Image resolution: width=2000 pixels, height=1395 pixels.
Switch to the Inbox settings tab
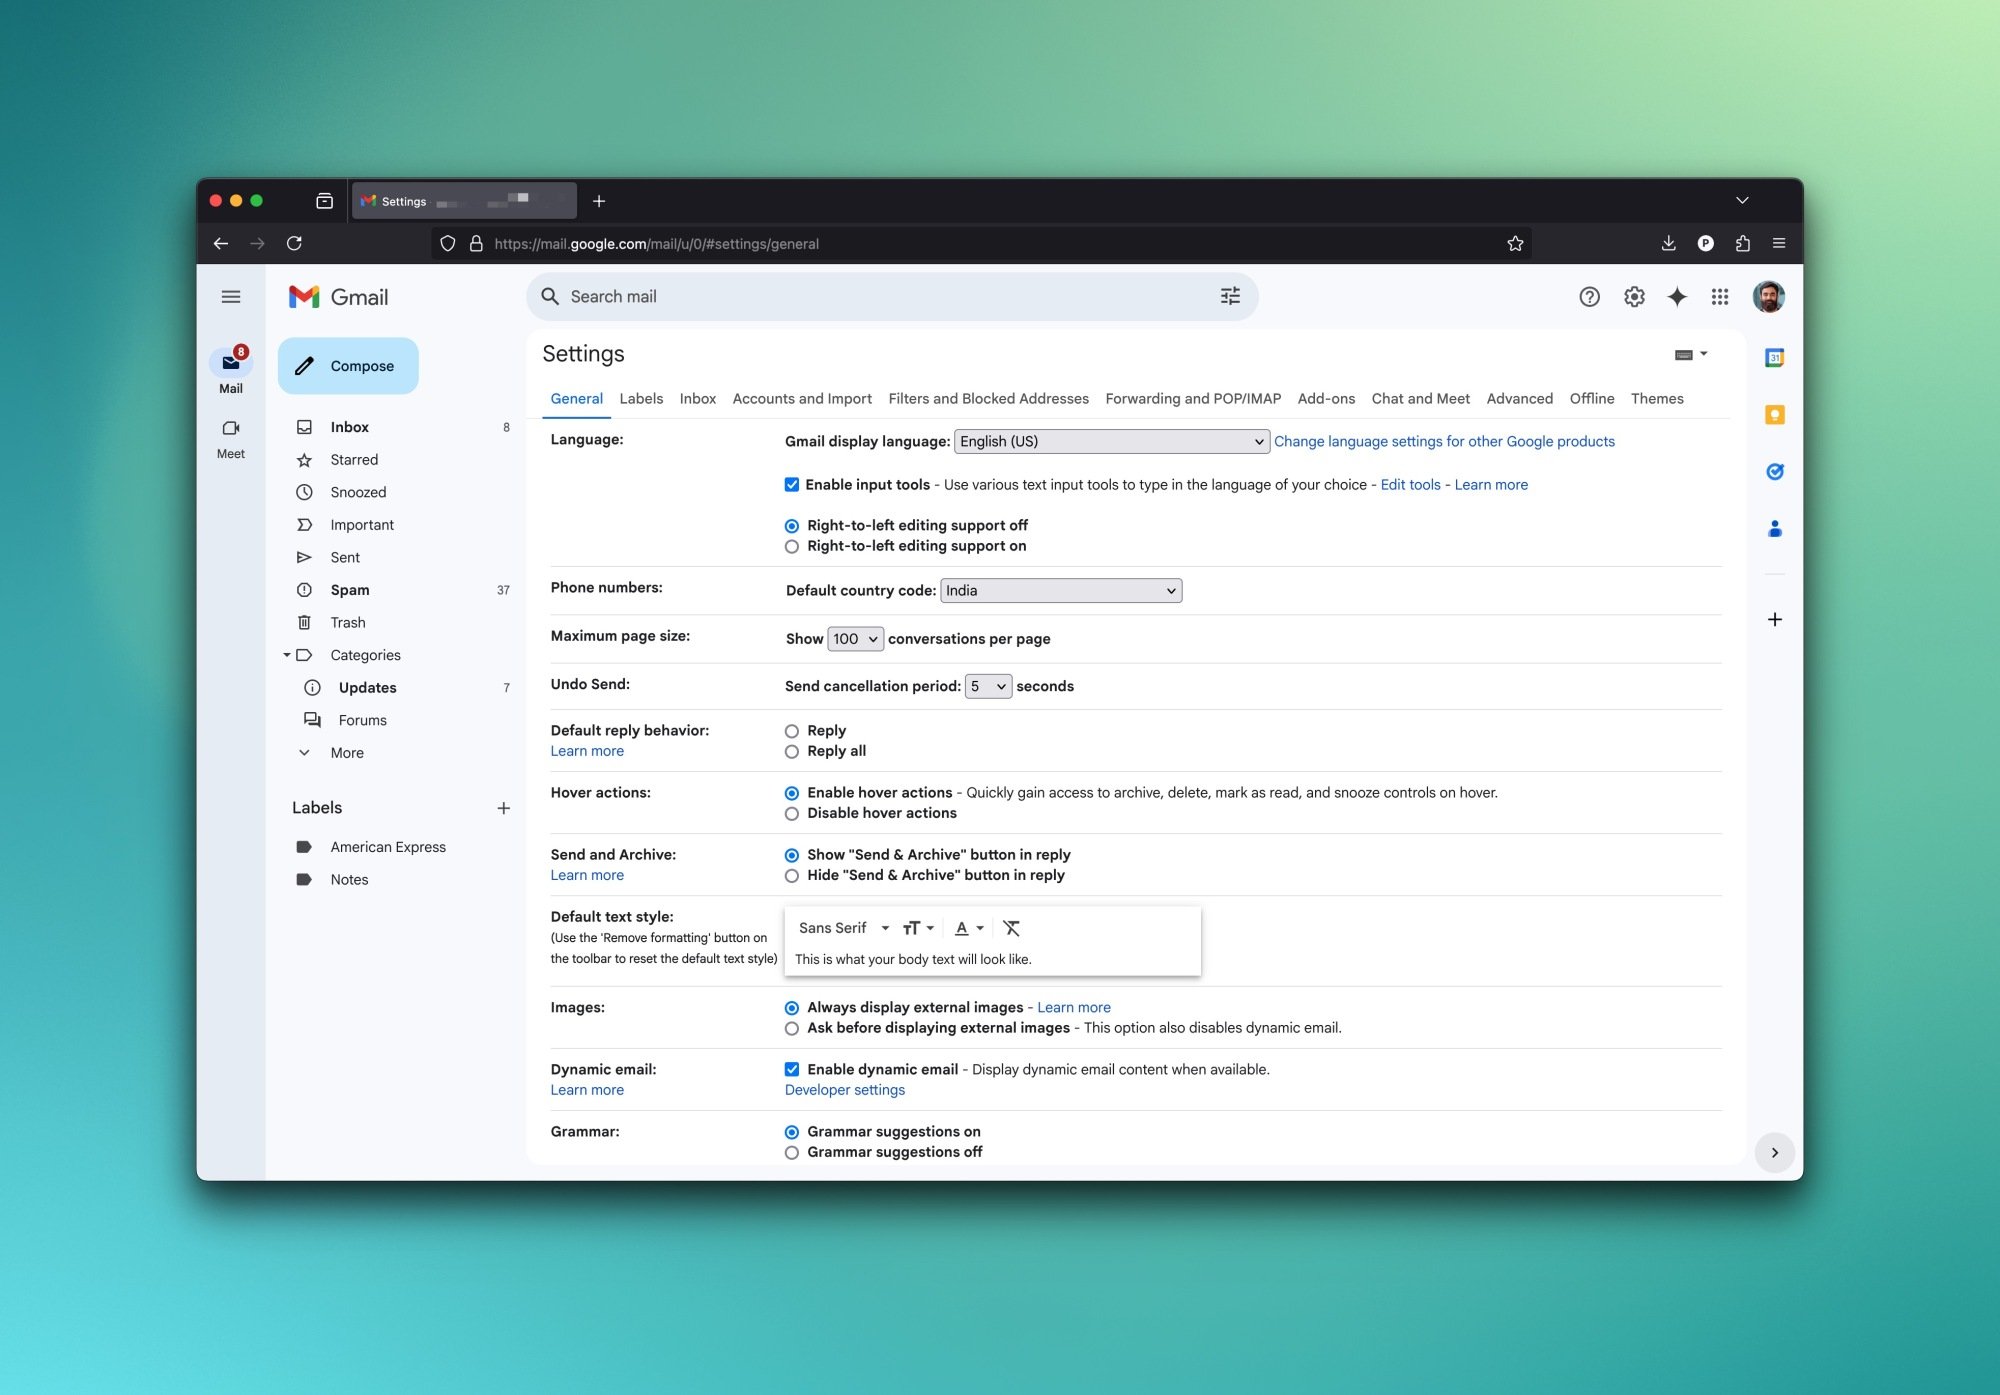tap(698, 399)
